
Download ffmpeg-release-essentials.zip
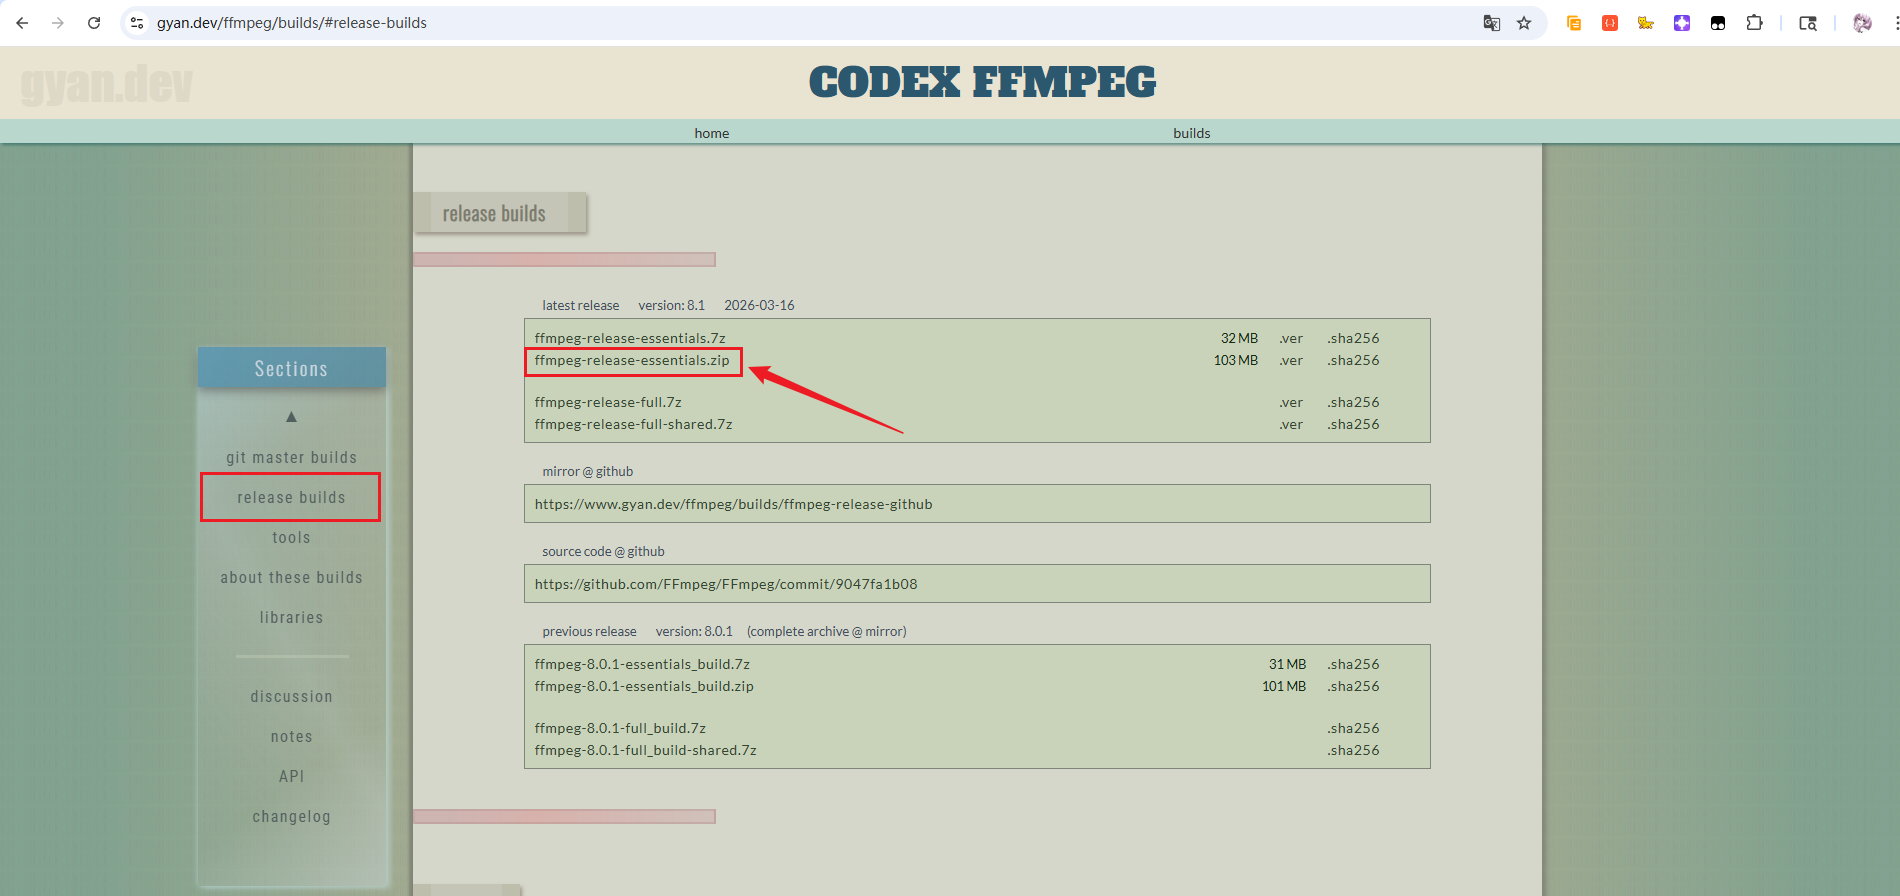[x=632, y=361]
